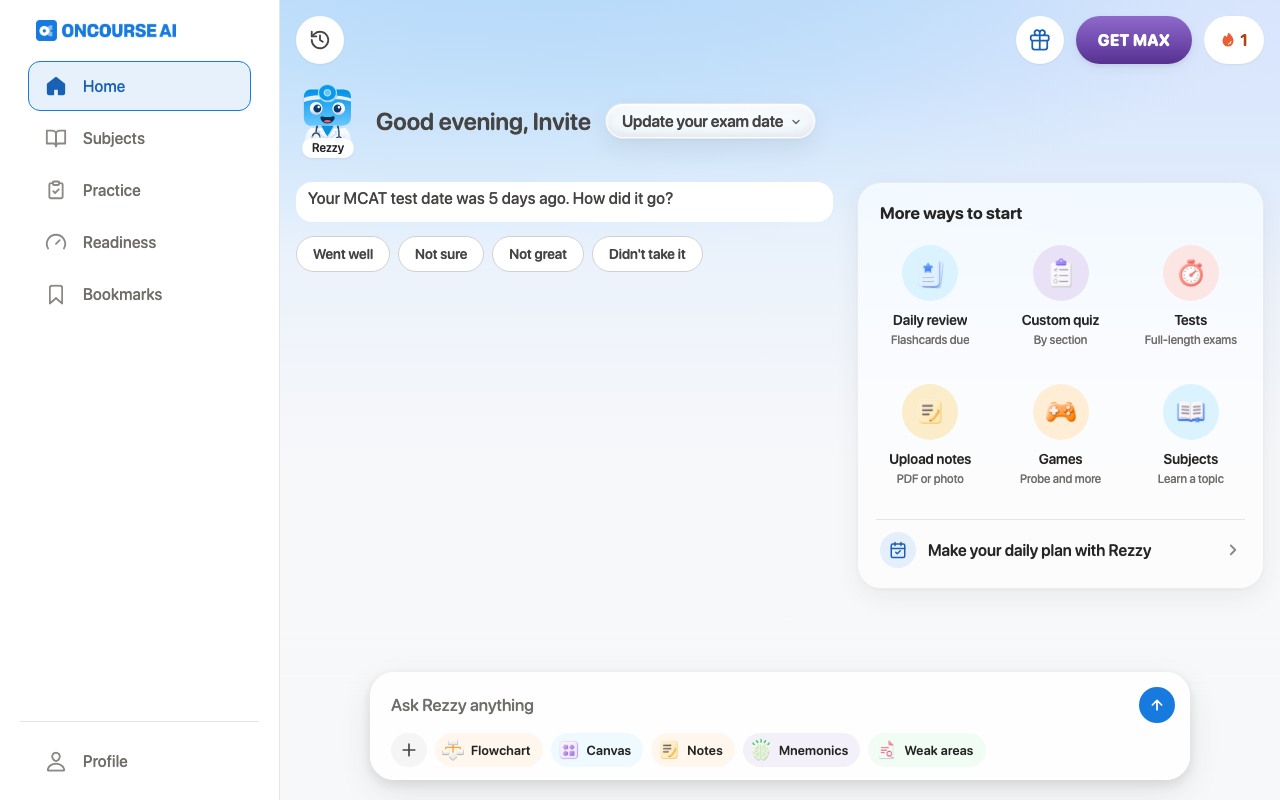Select the Canvas chip
The width and height of the screenshot is (1280, 800).
[597, 750]
